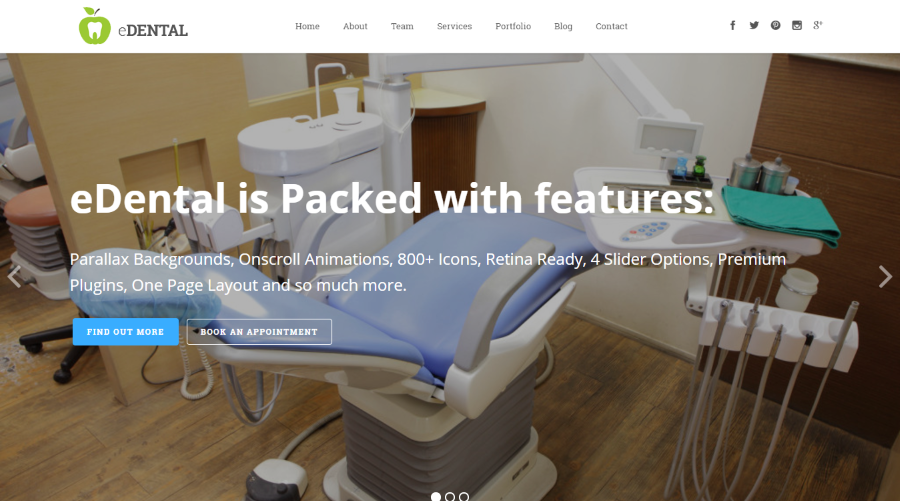Navigate to the Team section

coord(402,26)
